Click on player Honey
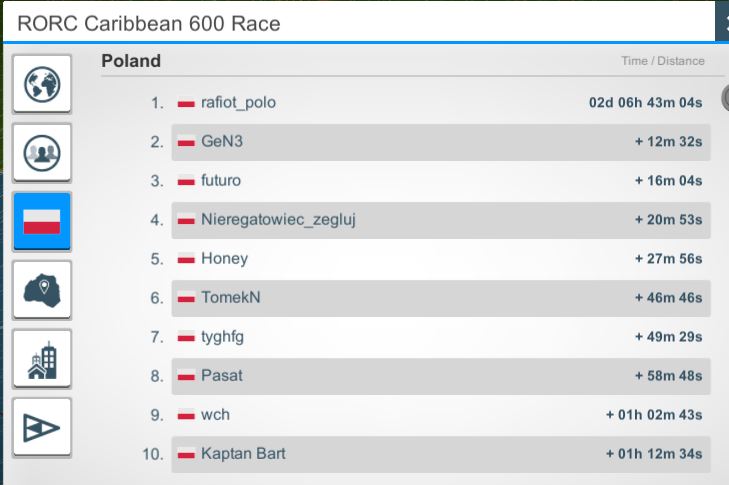Screen dimensions: 729x485 click(224, 259)
